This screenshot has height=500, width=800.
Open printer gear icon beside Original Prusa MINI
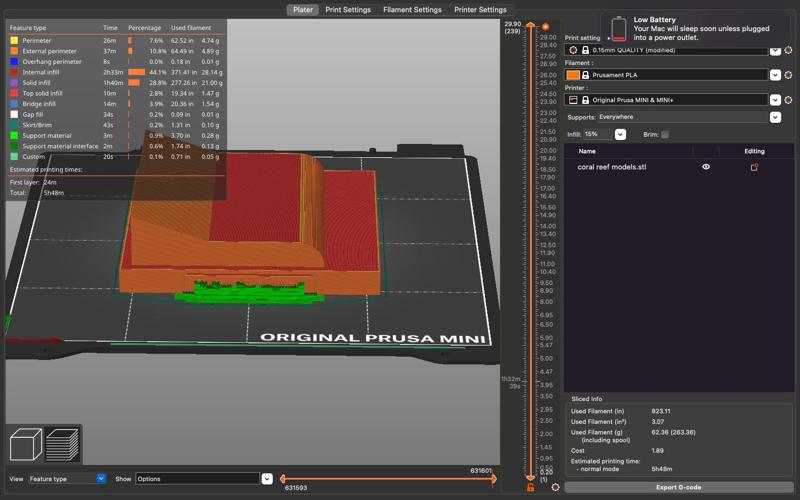[788, 100]
